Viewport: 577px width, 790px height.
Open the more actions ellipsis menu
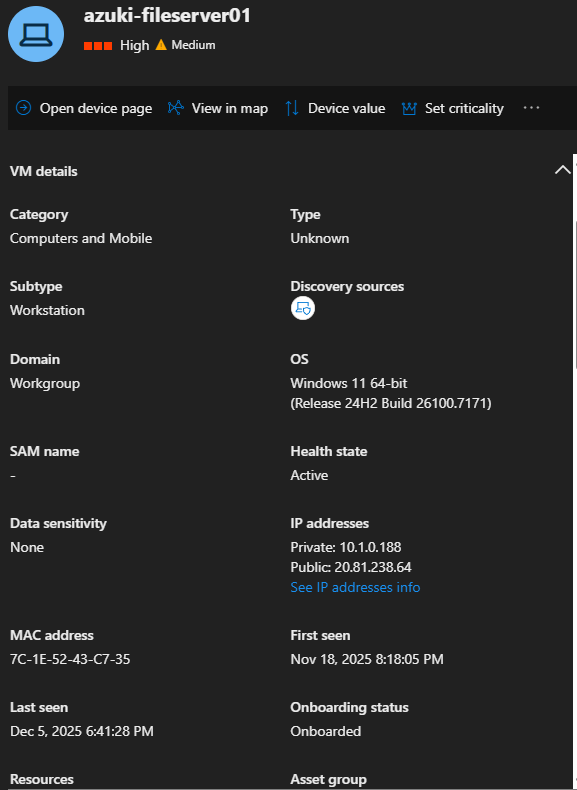(531, 108)
